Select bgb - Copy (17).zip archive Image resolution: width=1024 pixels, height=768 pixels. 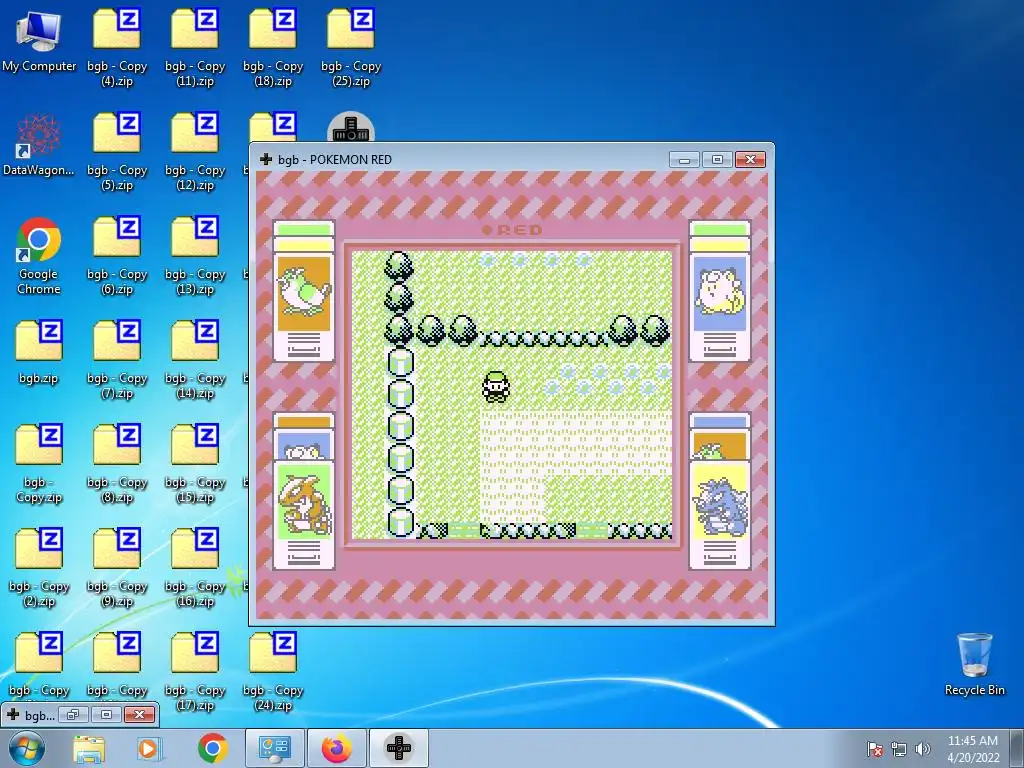click(195, 672)
